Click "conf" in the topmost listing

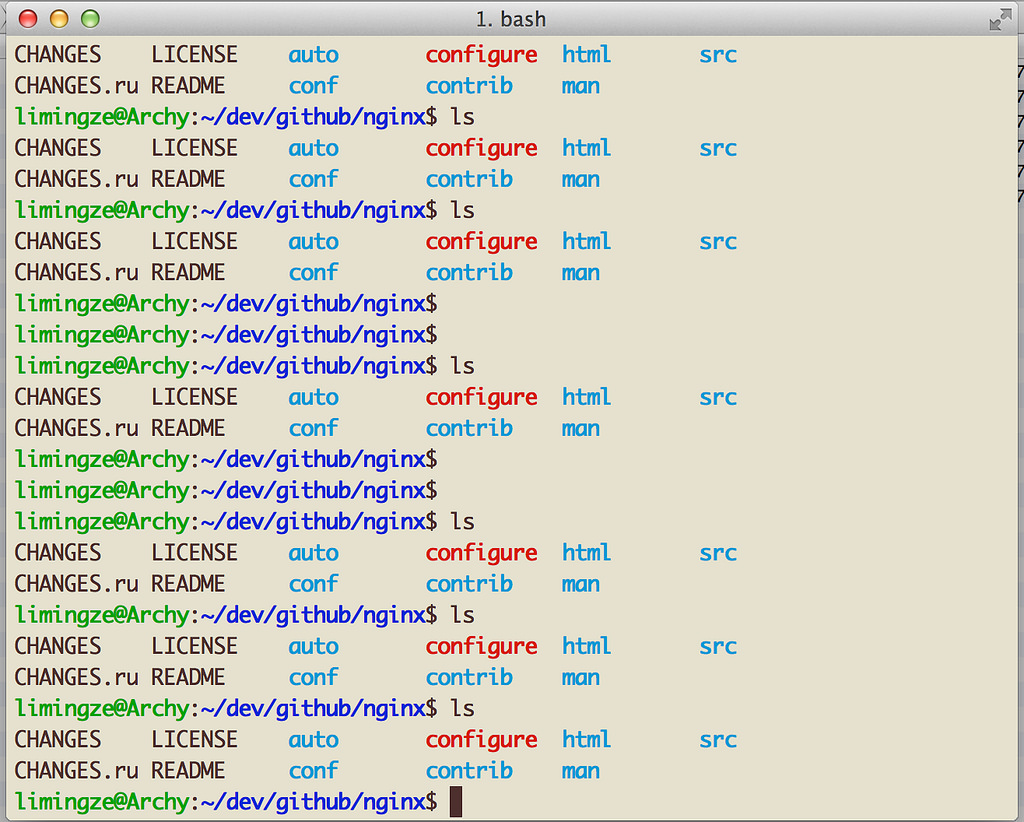[x=313, y=86]
